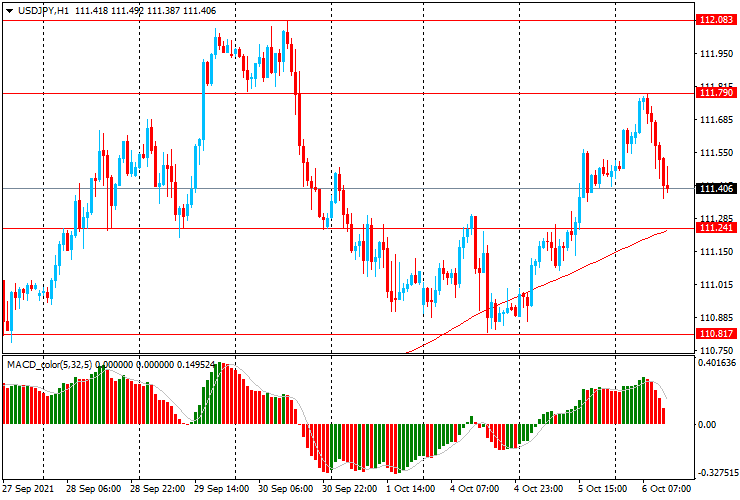Select the 111.241 support price label
This screenshot has height=500, width=740.
pyautogui.click(x=717, y=228)
